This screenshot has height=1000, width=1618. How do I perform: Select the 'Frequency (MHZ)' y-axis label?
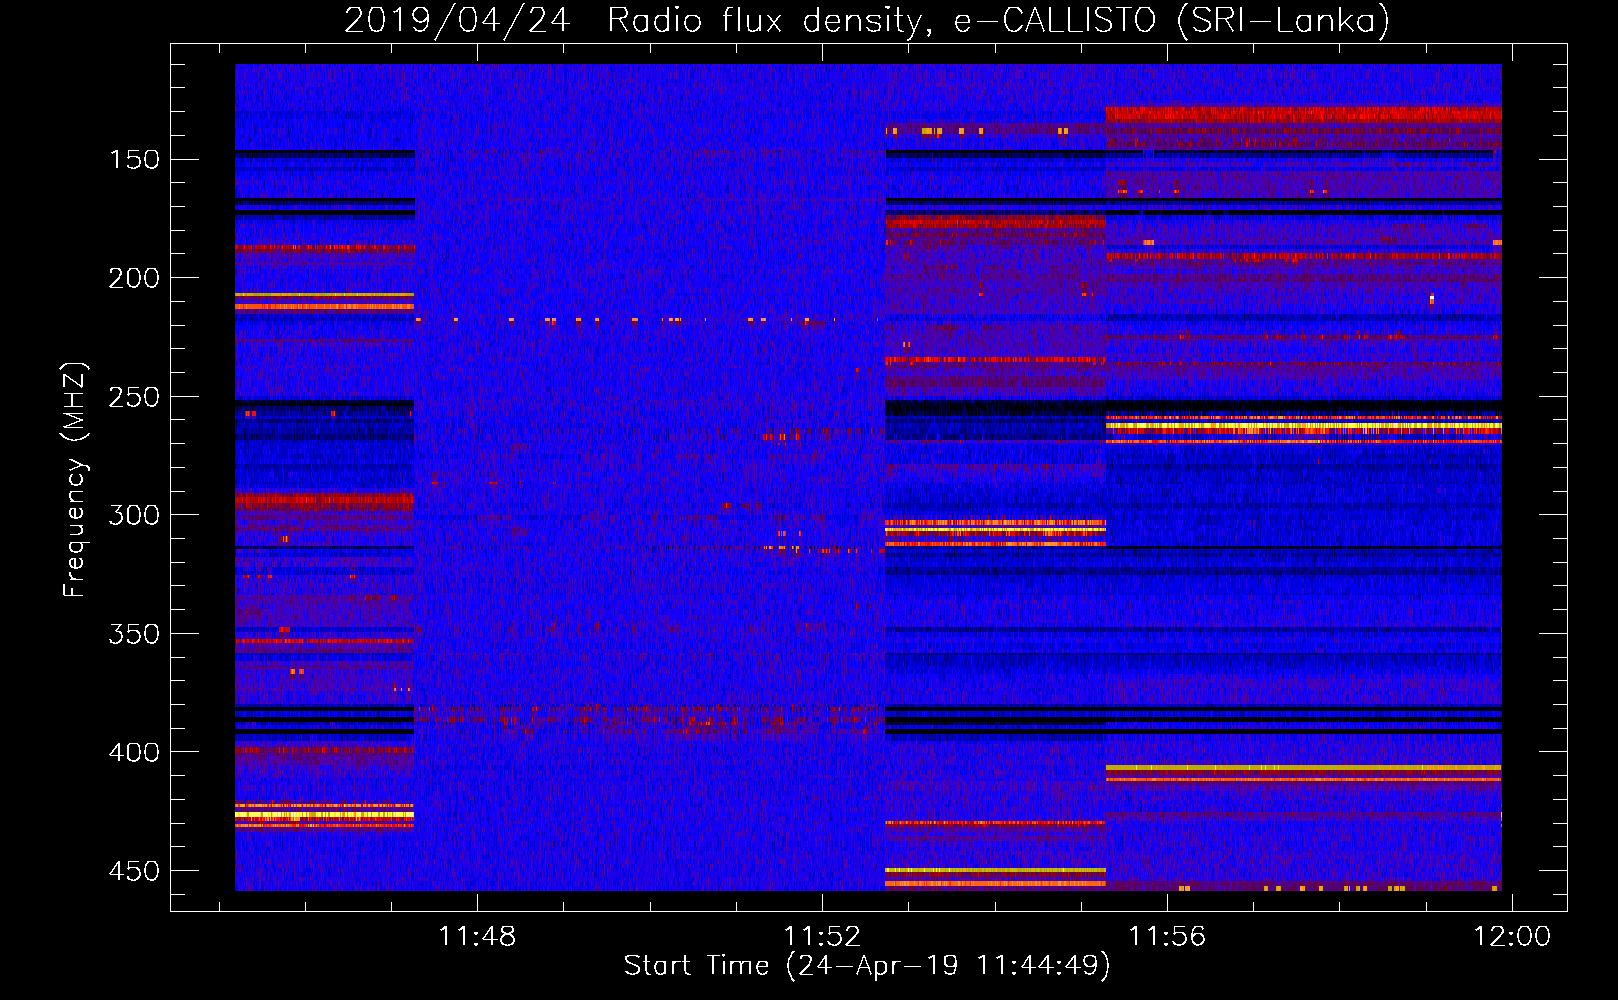[75, 480]
